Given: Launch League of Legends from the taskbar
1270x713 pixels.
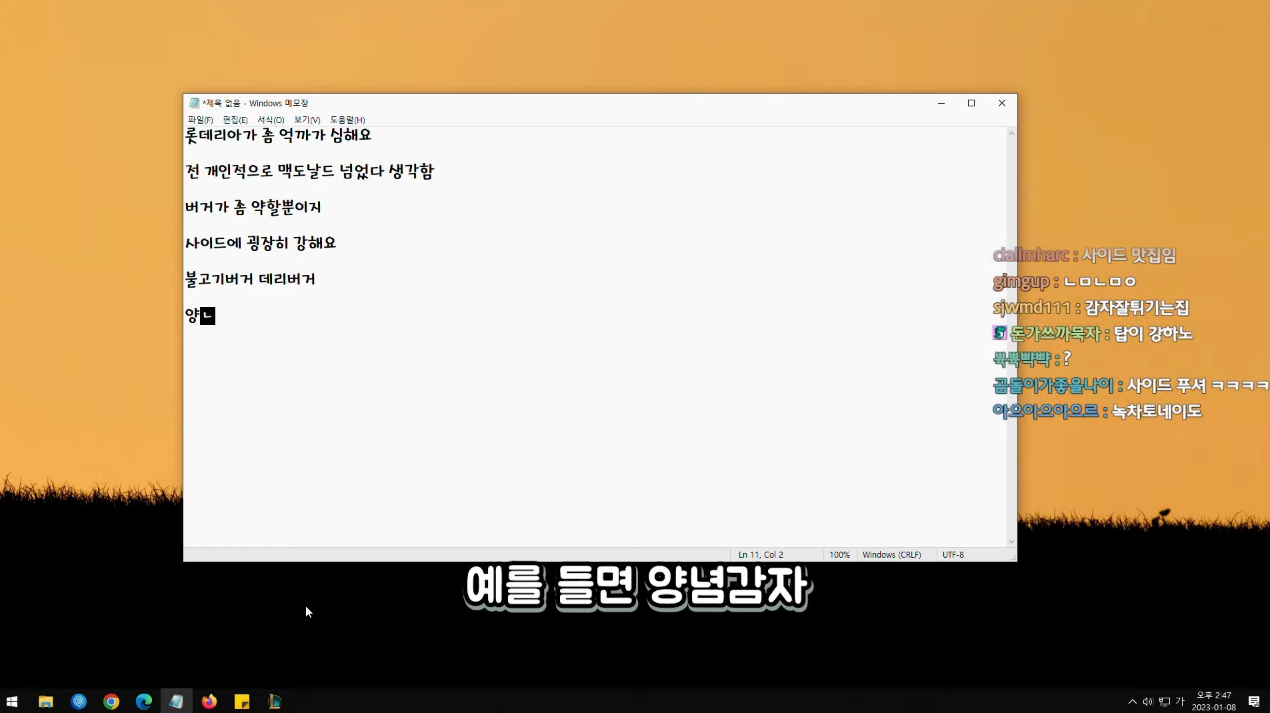Looking at the screenshot, I should click(x=274, y=701).
